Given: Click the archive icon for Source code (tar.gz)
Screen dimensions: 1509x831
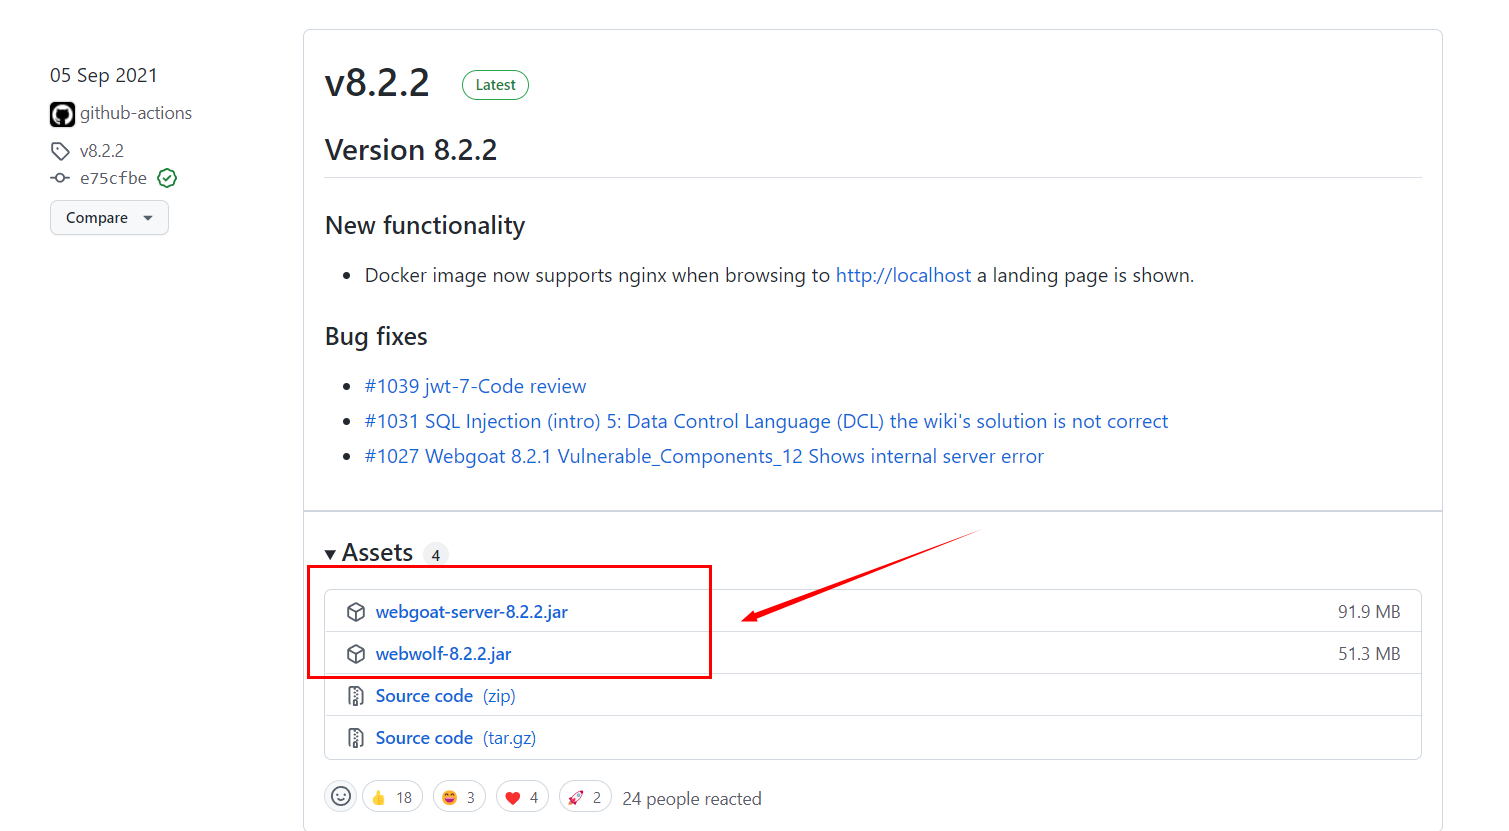Looking at the screenshot, I should point(355,738).
